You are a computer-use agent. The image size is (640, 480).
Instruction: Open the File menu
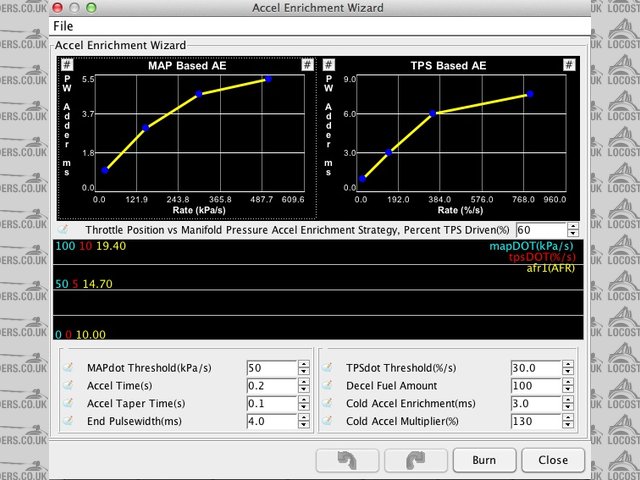63,26
